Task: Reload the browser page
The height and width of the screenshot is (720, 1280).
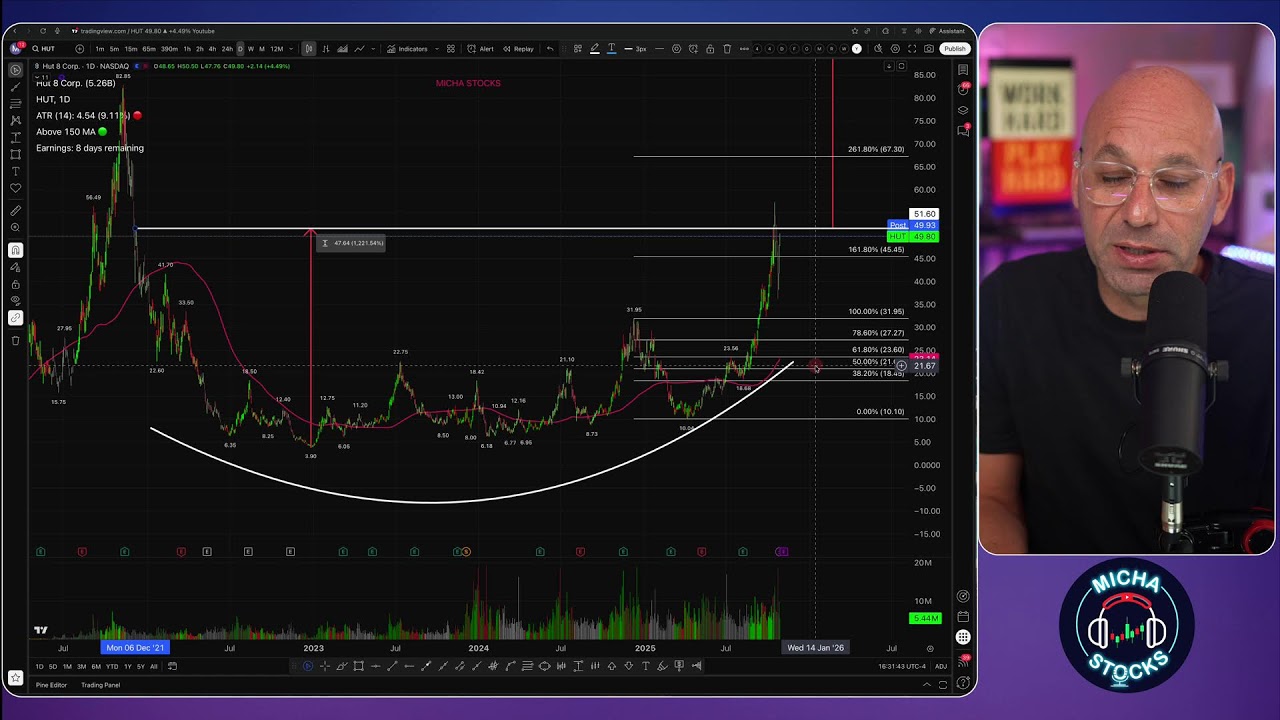Action: coord(42,31)
